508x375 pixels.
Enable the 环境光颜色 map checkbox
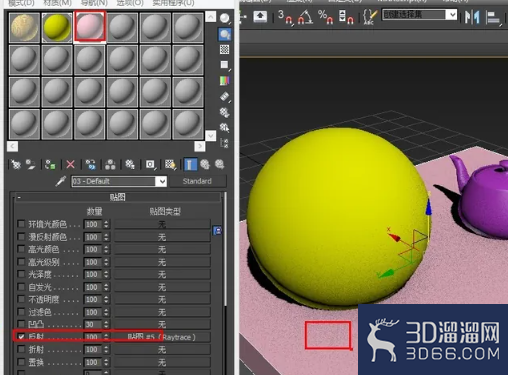pyautogui.click(x=21, y=224)
